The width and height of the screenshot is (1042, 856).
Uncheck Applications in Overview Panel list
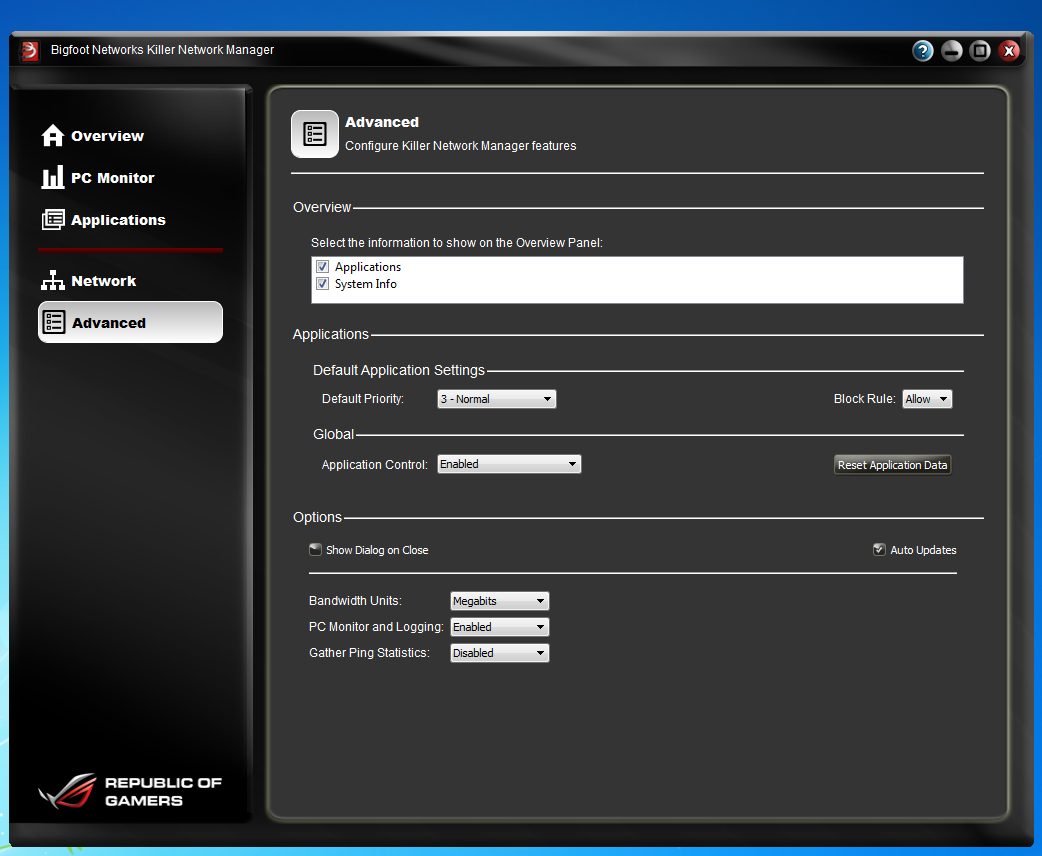(x=322, y=267)
